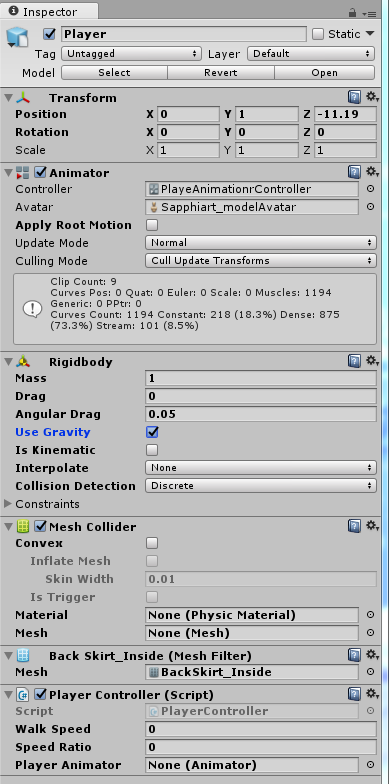The width and height of the screenshot is (389, 784).
Task: Expand the Constraints foldout
Action: click(x=8, y=504)
